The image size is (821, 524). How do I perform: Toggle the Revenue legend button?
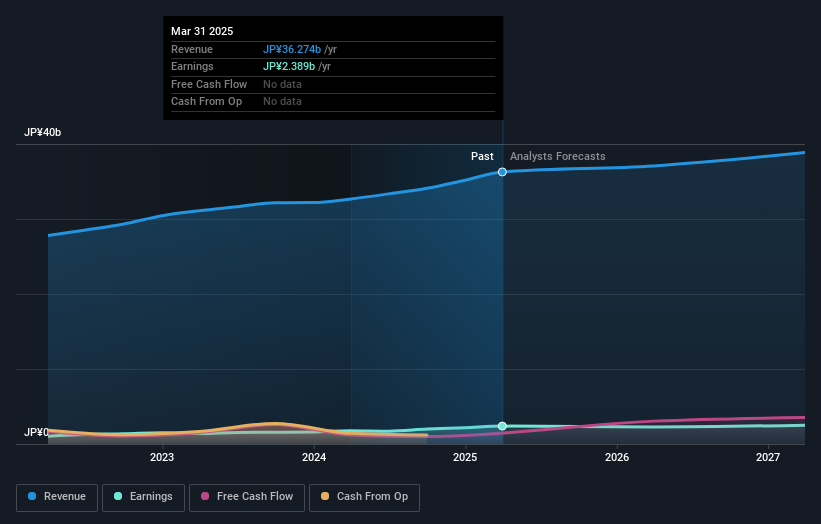(57, 497)
